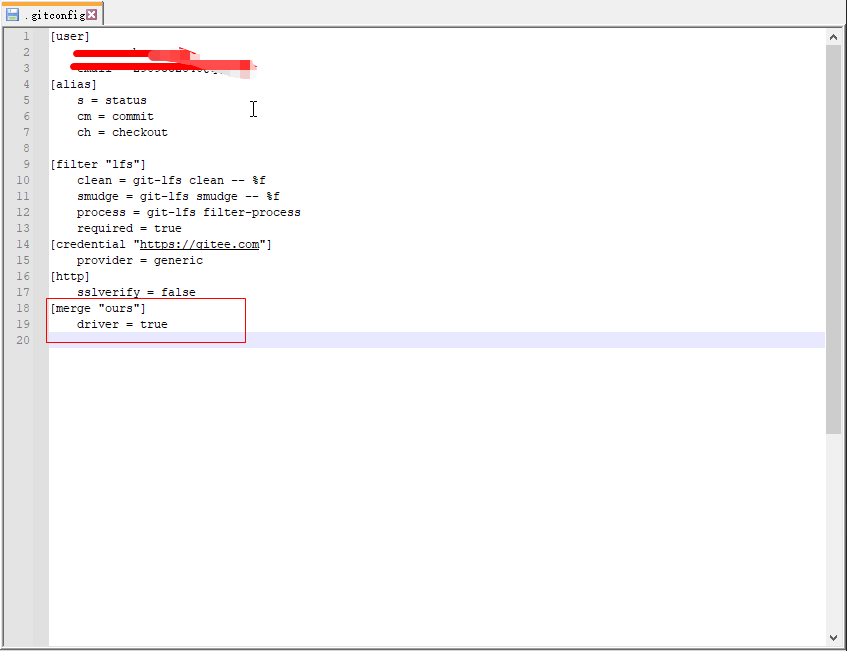Click the [merge "ours"] section header
Screen dimensions: 847x651
98,308
